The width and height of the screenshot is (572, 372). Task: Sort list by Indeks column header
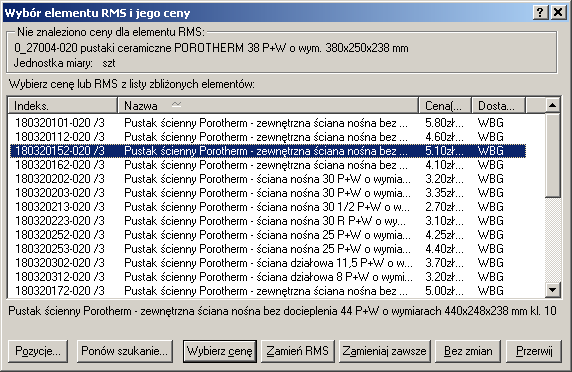[x=62, y=106]
